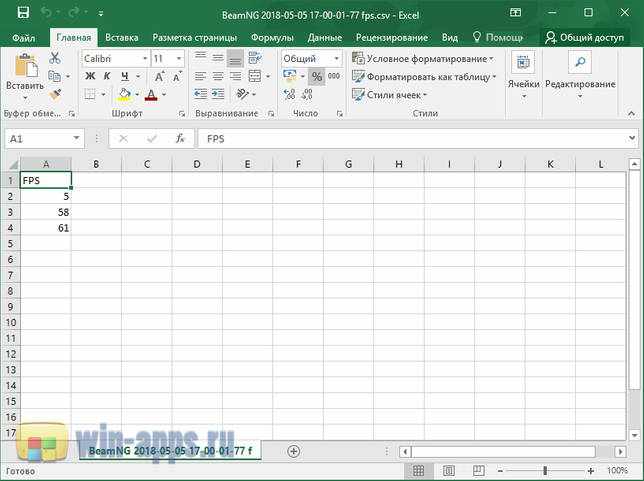Open the Вид tab
644x481 pixels.
[x=449, y=37]
